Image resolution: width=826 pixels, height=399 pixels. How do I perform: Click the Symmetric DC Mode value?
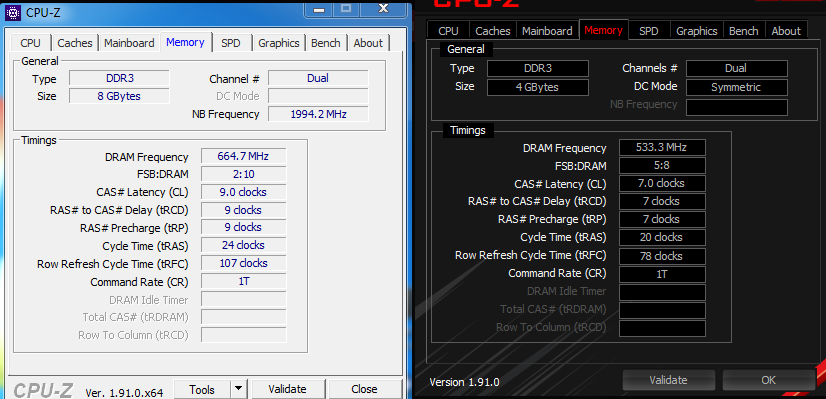(736, 87)
